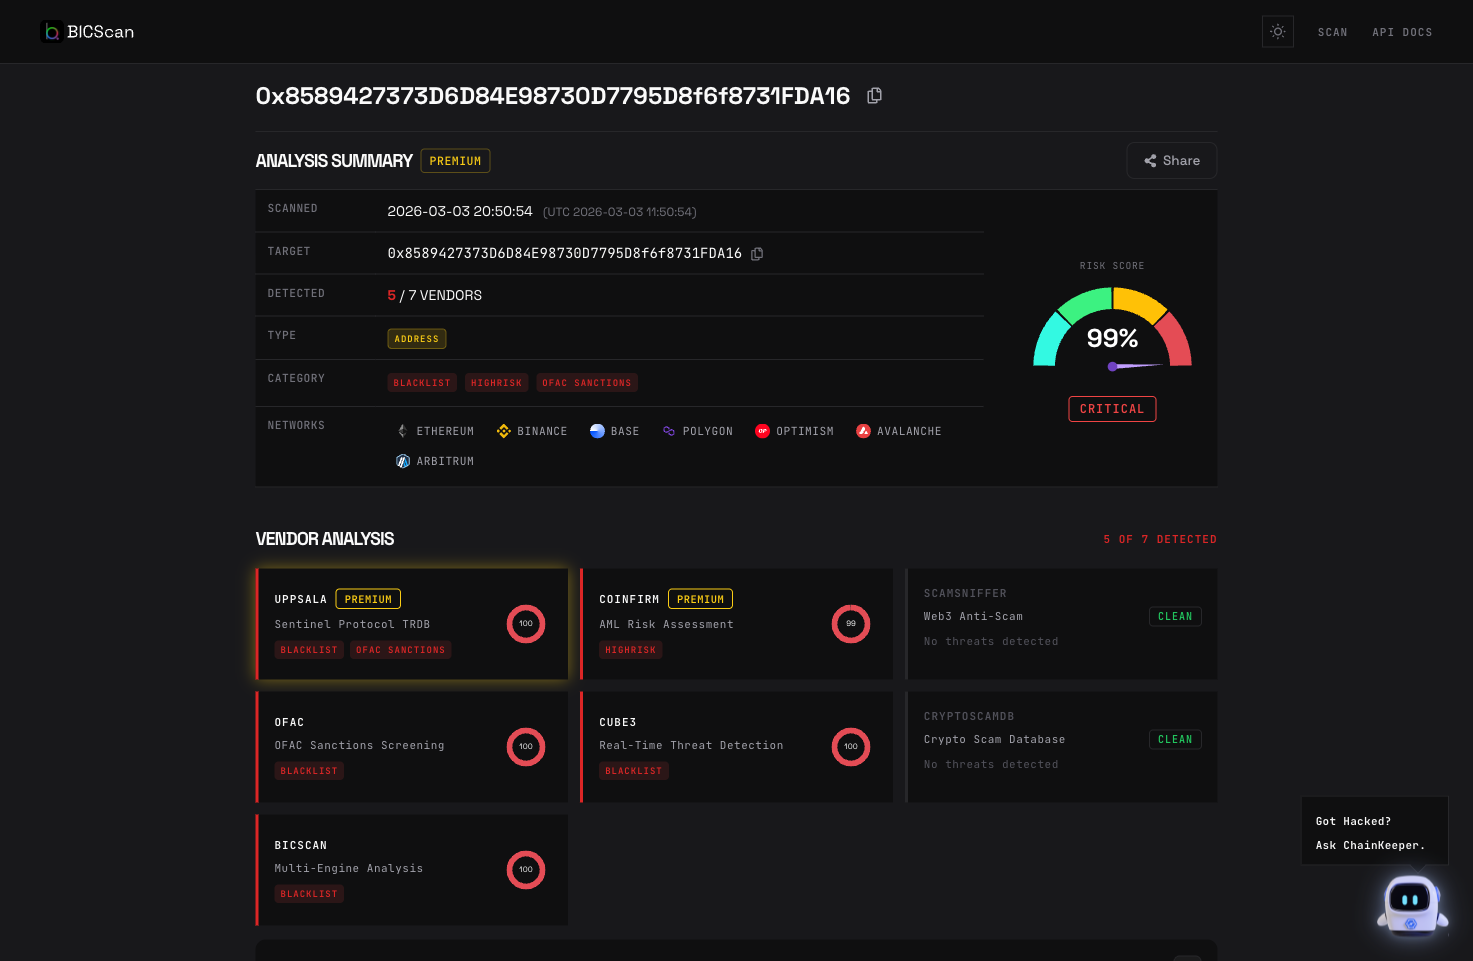Select the Ethereum network icon
The width and height of the screenshot is (1473, 961).
404,430
